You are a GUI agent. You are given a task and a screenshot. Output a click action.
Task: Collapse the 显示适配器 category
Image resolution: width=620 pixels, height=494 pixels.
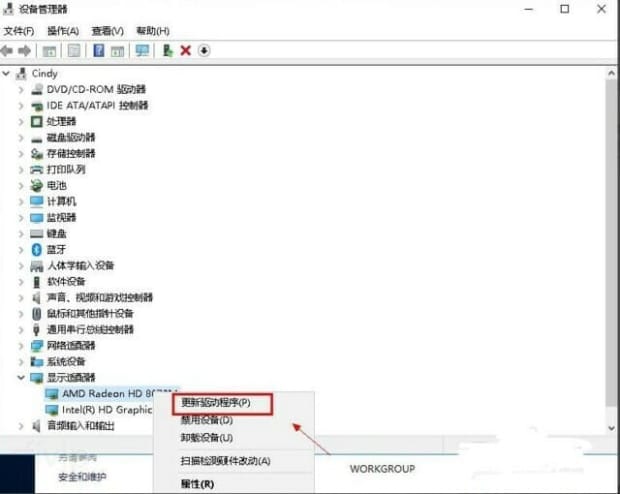point(21,377)
